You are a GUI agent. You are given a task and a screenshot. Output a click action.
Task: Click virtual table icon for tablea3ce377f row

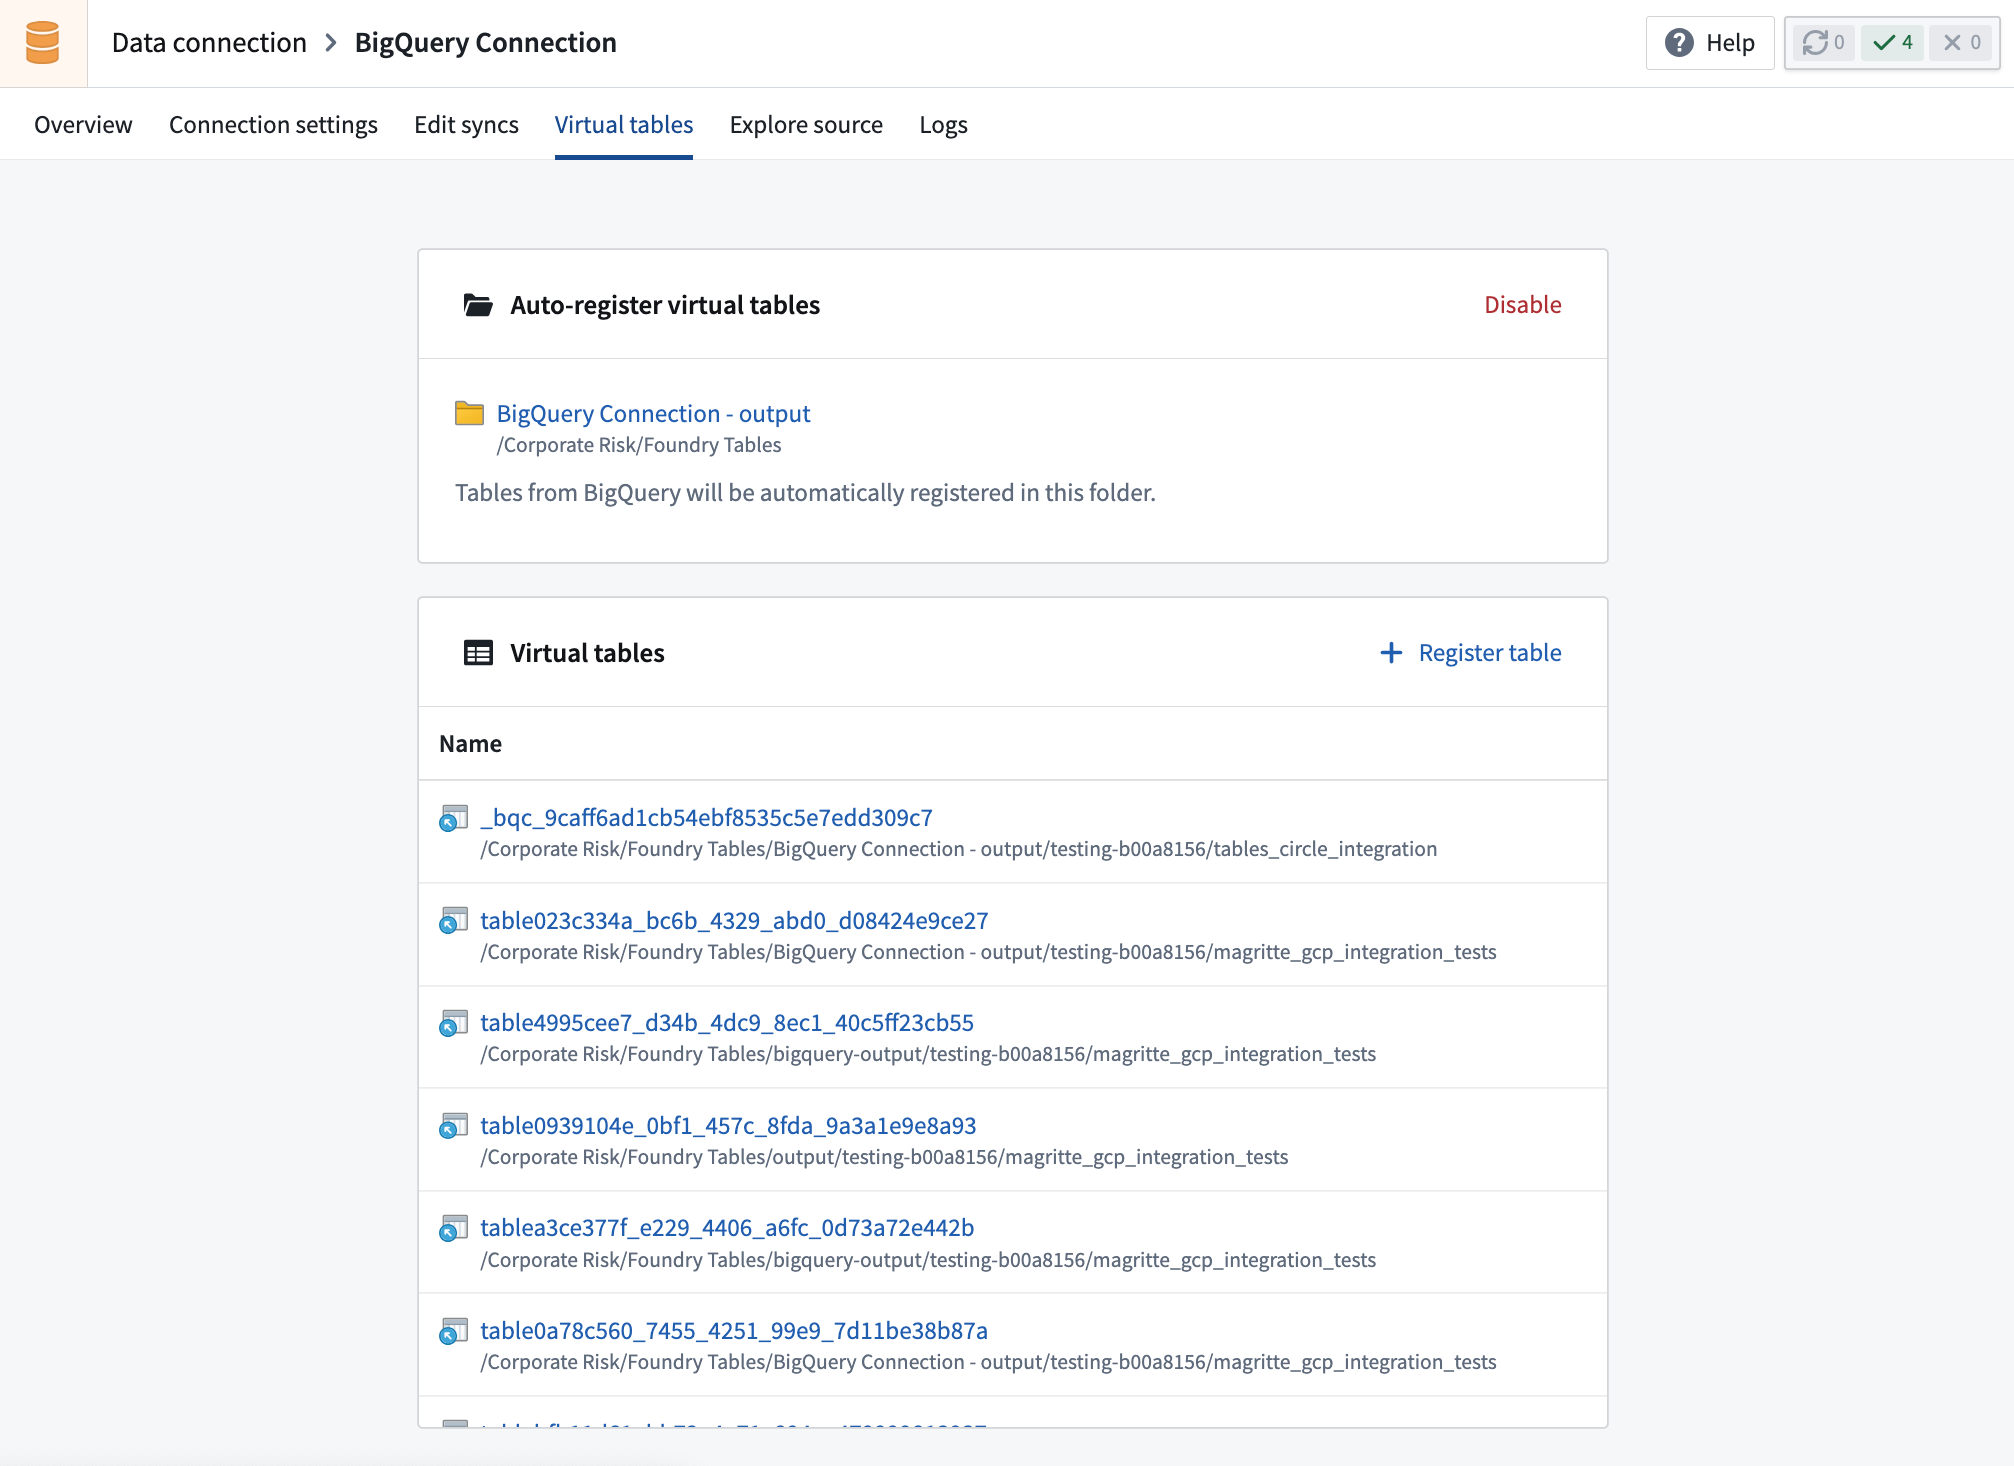pyautogui.click(x=453, y=1228)
